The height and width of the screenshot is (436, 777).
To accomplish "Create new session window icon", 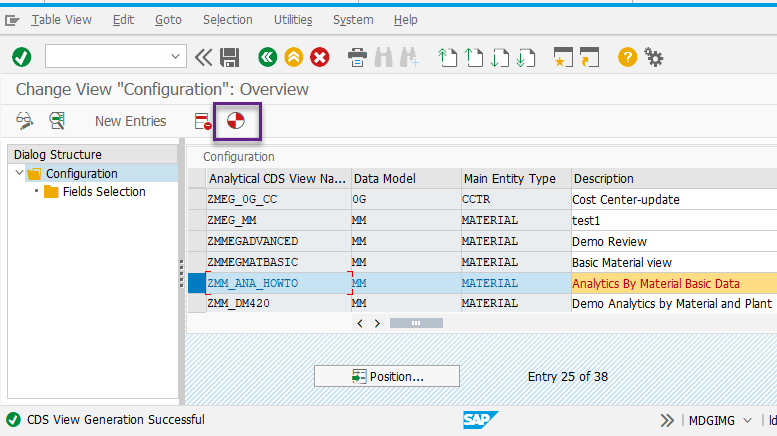I will click(563, 57).
